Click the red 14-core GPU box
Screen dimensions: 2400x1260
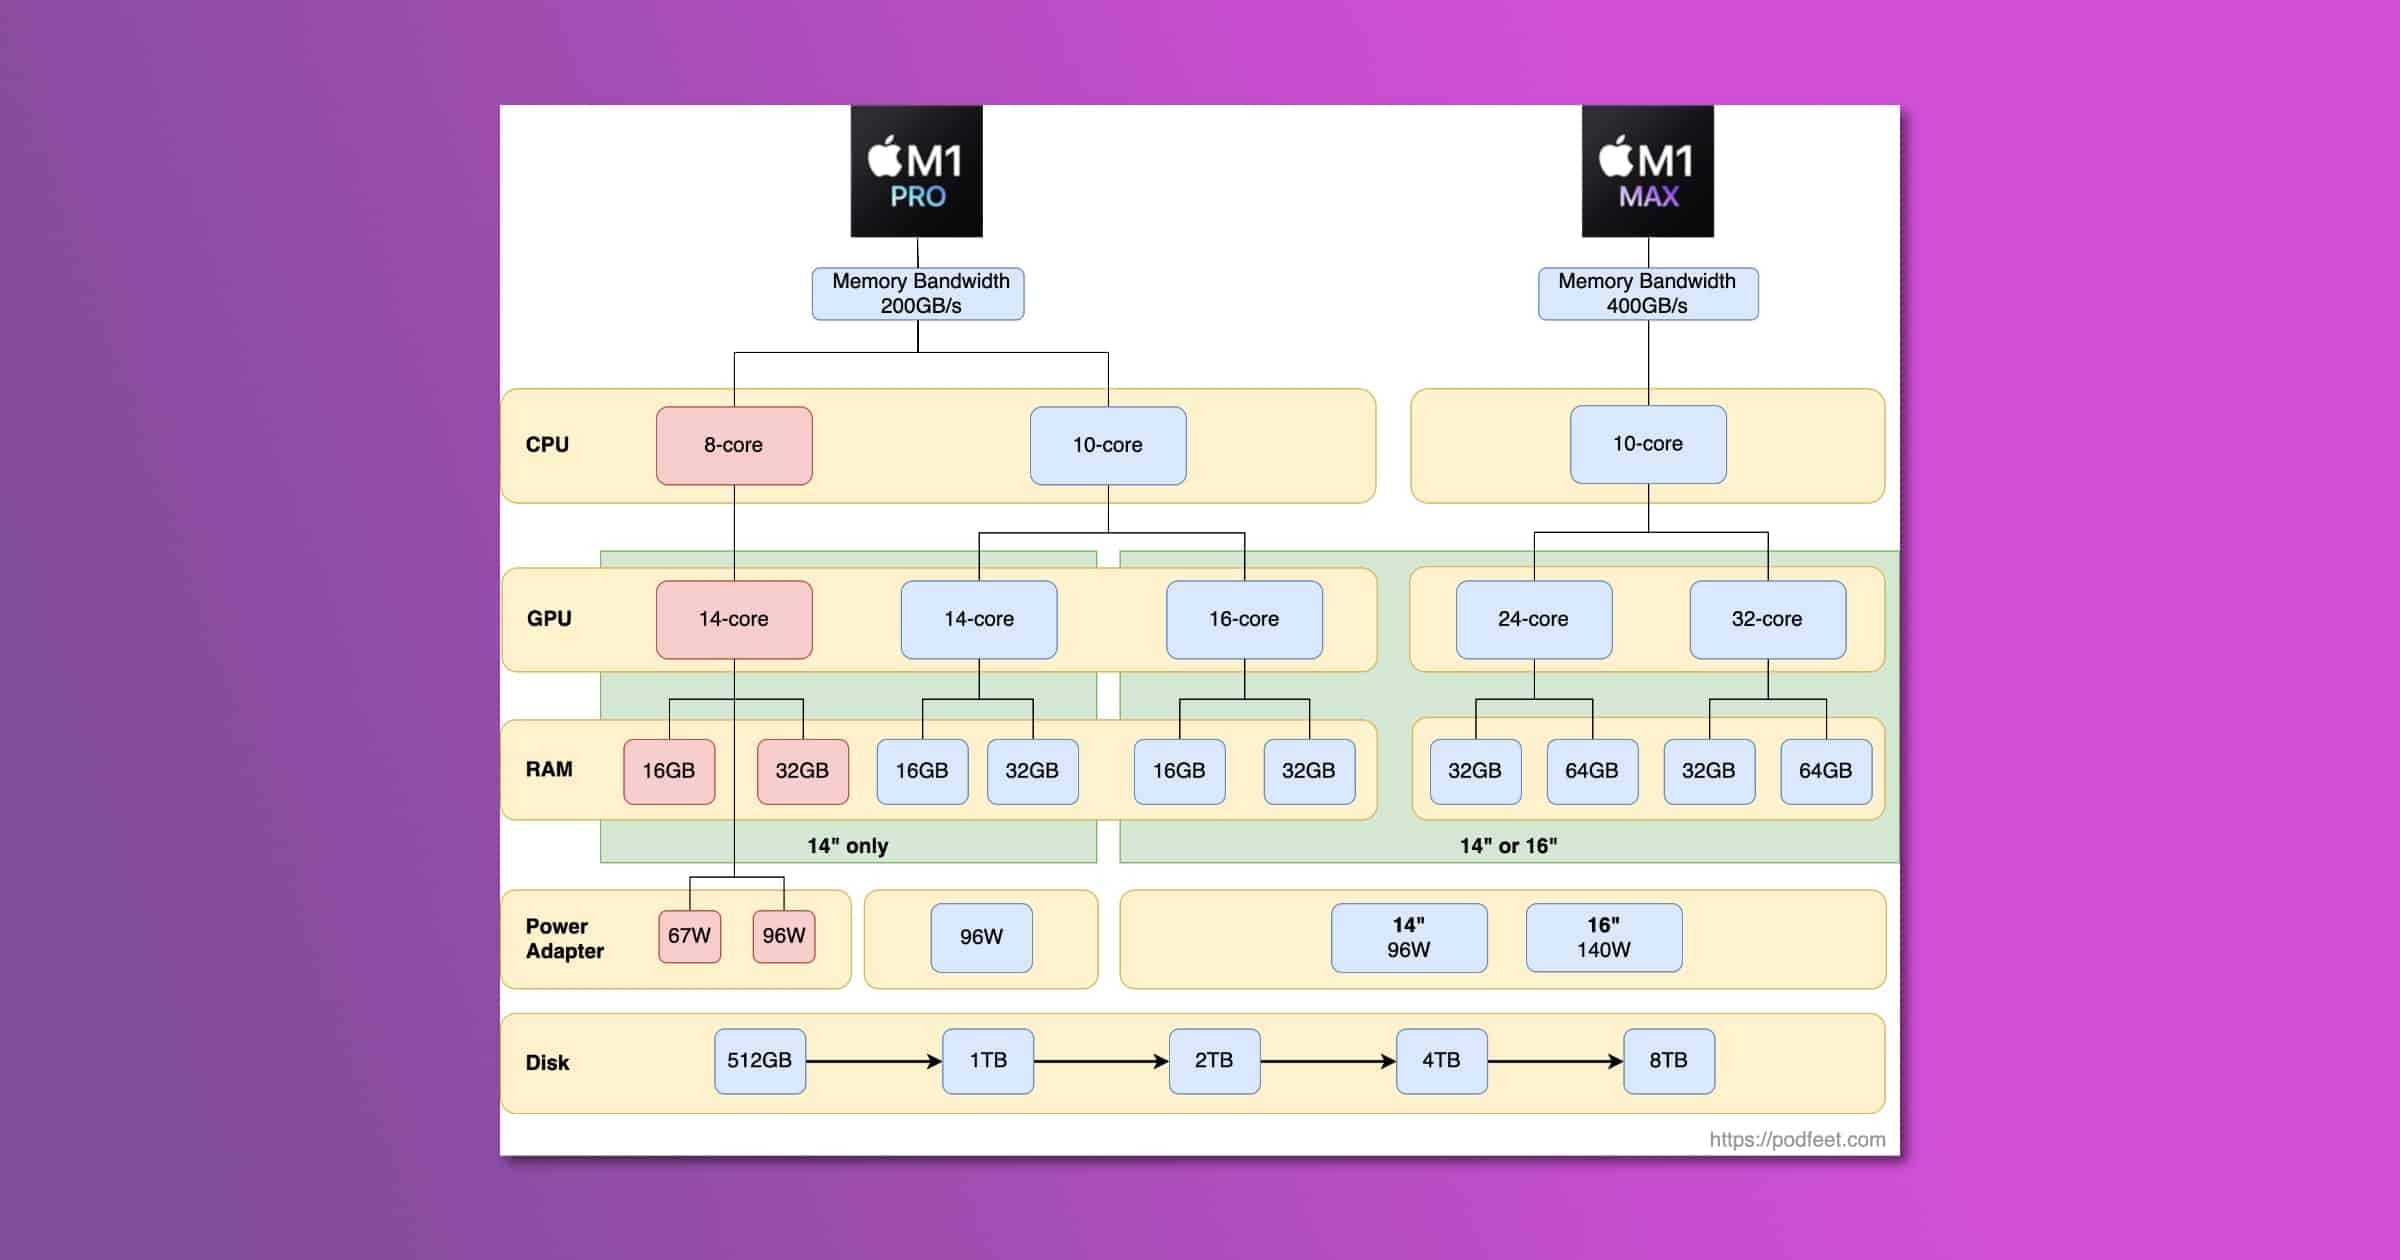coord(733,619)
